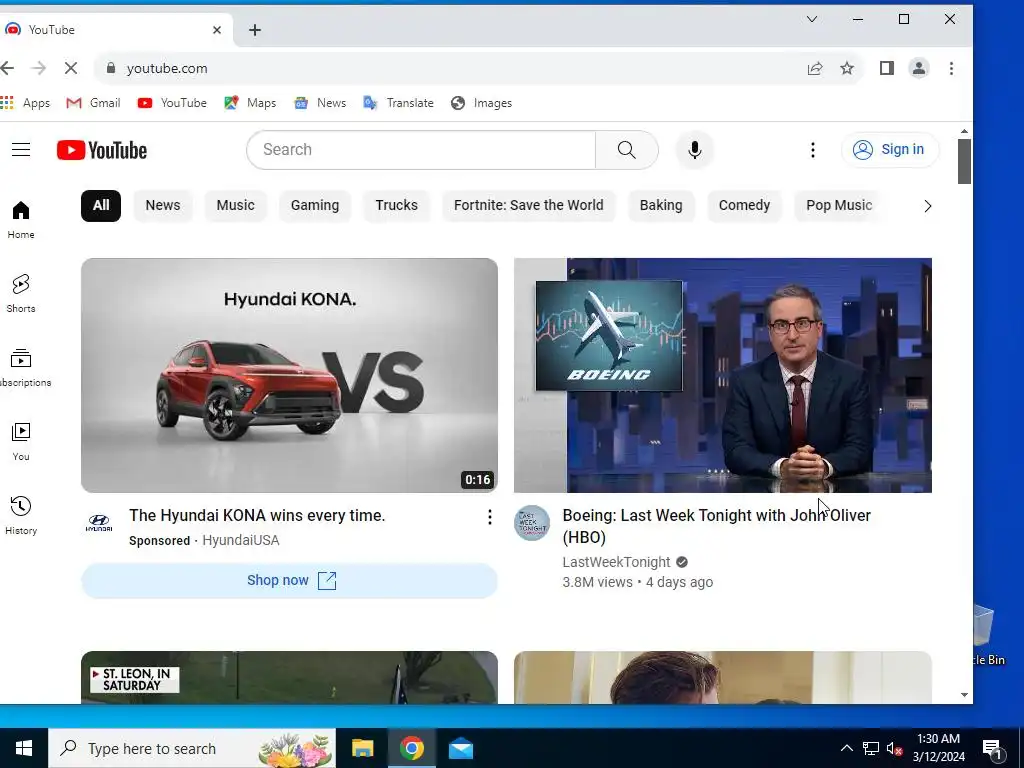Open History in sidebar
This screenshot has width=1024, height=768.
[x=21, y=515]
